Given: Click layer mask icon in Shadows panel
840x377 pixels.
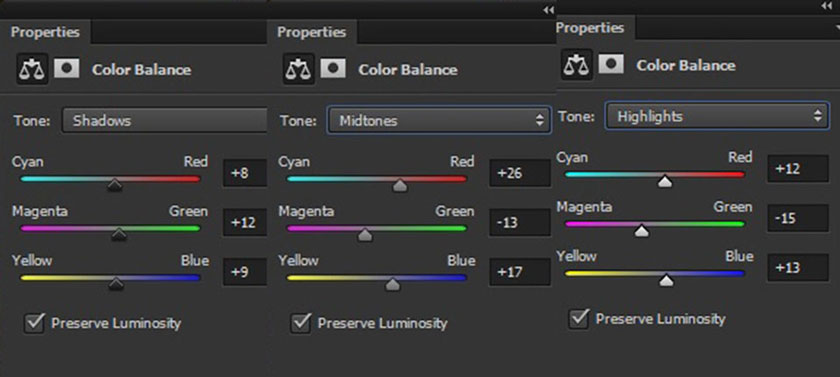Looking at the screenshot, I should [x=67, y=69].
